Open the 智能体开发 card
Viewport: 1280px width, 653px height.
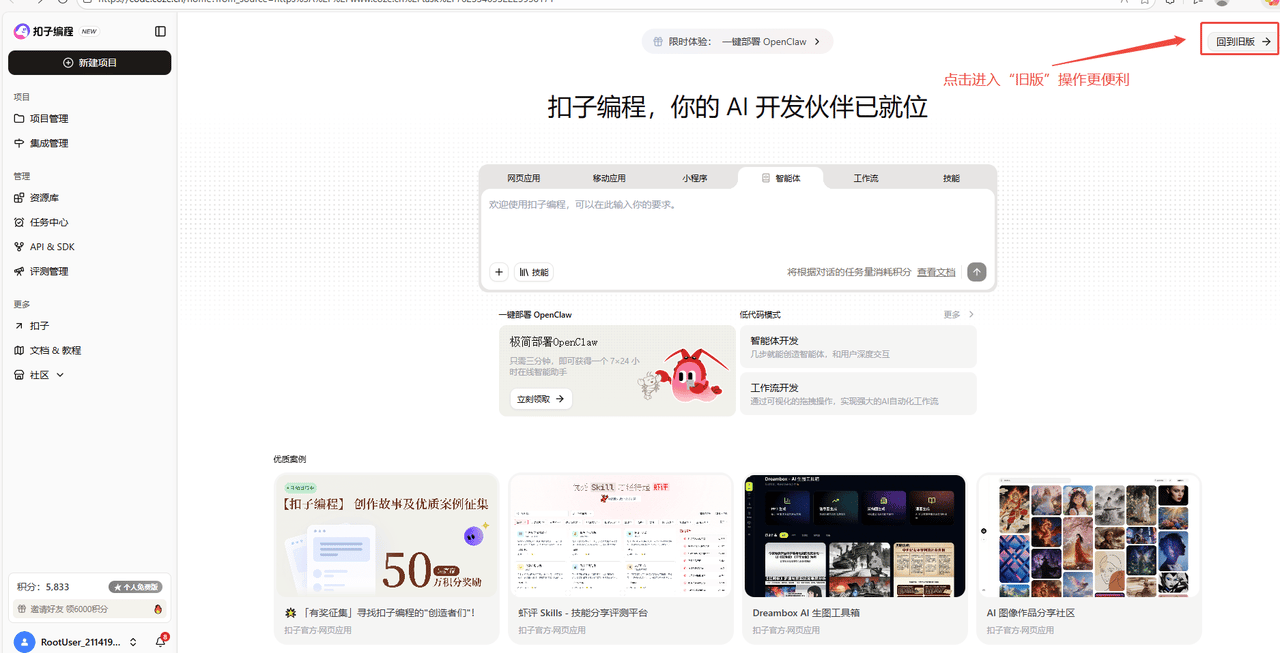tap(858, 346)
